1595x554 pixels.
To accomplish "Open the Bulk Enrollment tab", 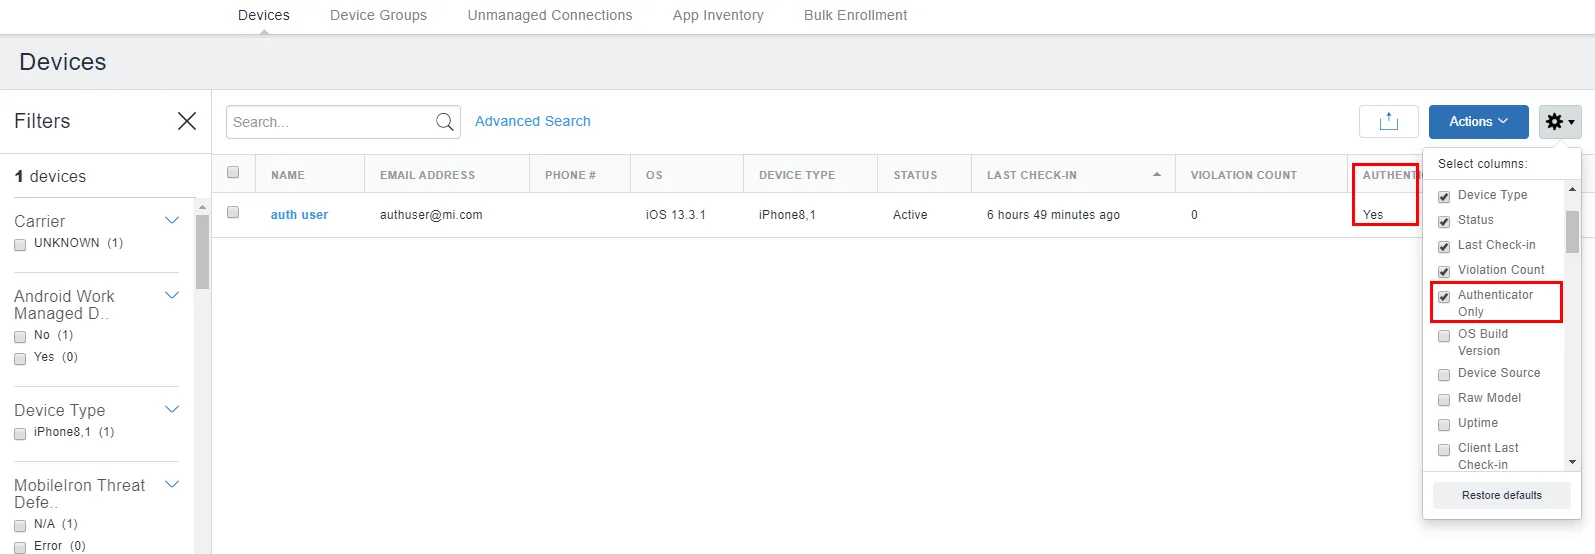I will pyautogui.click(x=856, y=15).
